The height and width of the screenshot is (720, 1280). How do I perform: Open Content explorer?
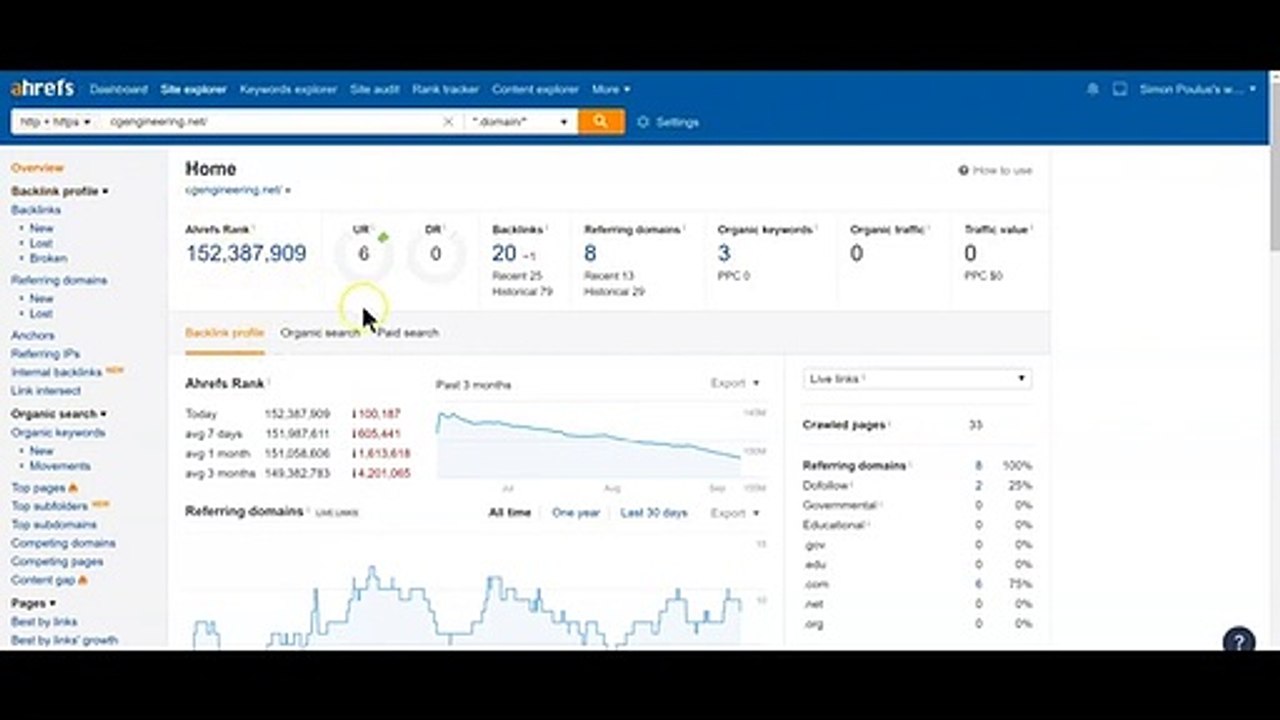(x=535, y=89)
